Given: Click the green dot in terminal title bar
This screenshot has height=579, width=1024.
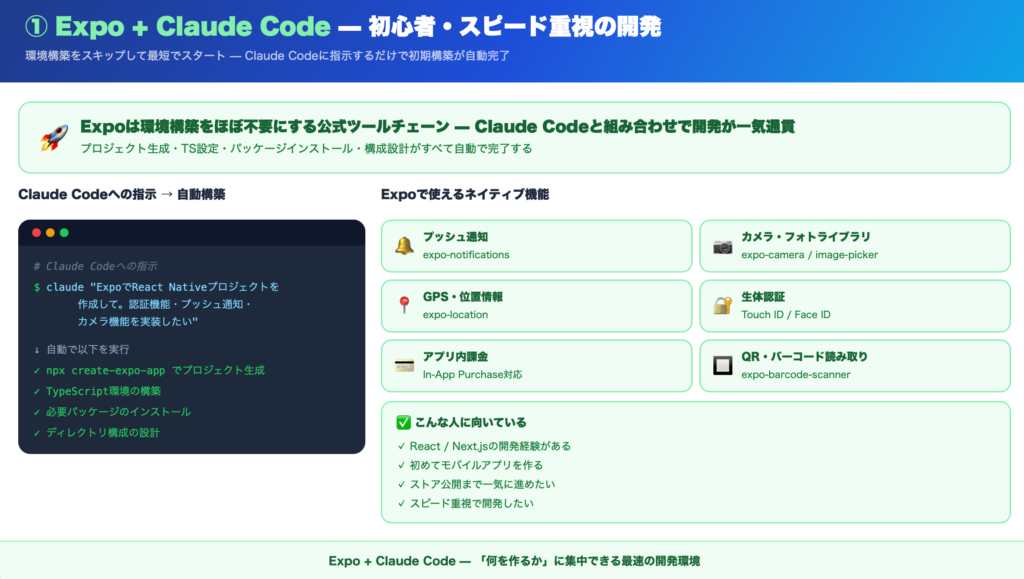Looking at the screenshot, I should [65, 233].
